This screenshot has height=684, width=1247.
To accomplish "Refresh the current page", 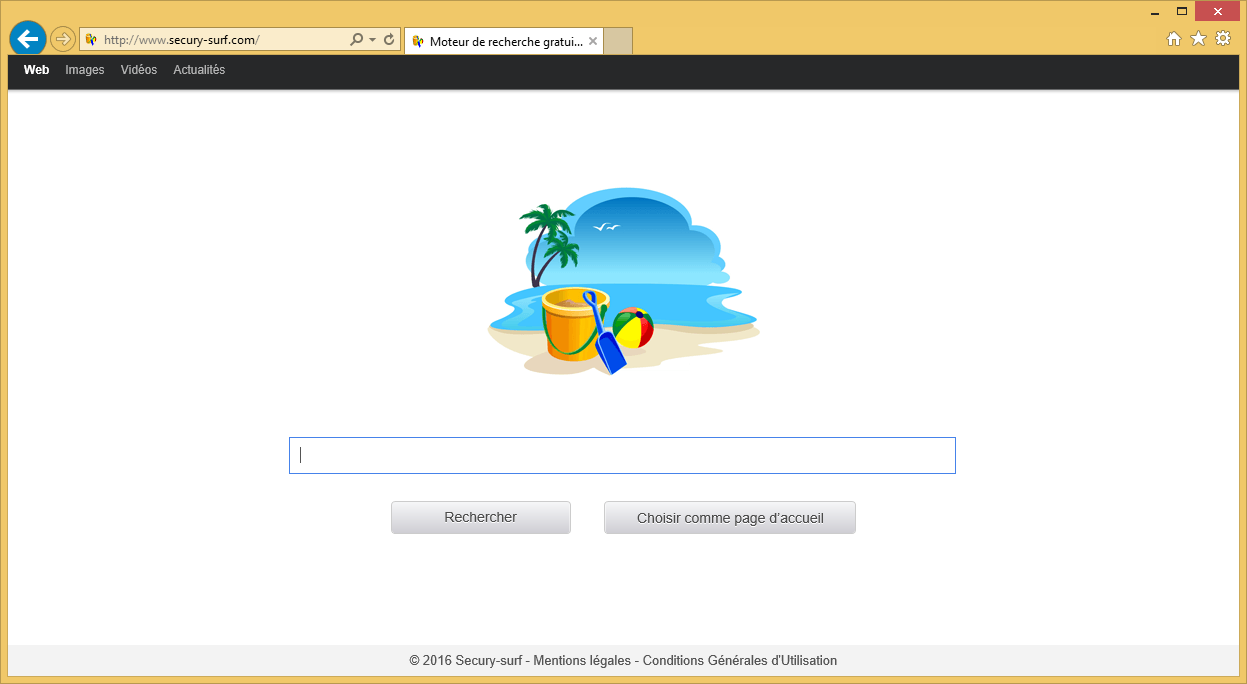I will tap(389, 38).
